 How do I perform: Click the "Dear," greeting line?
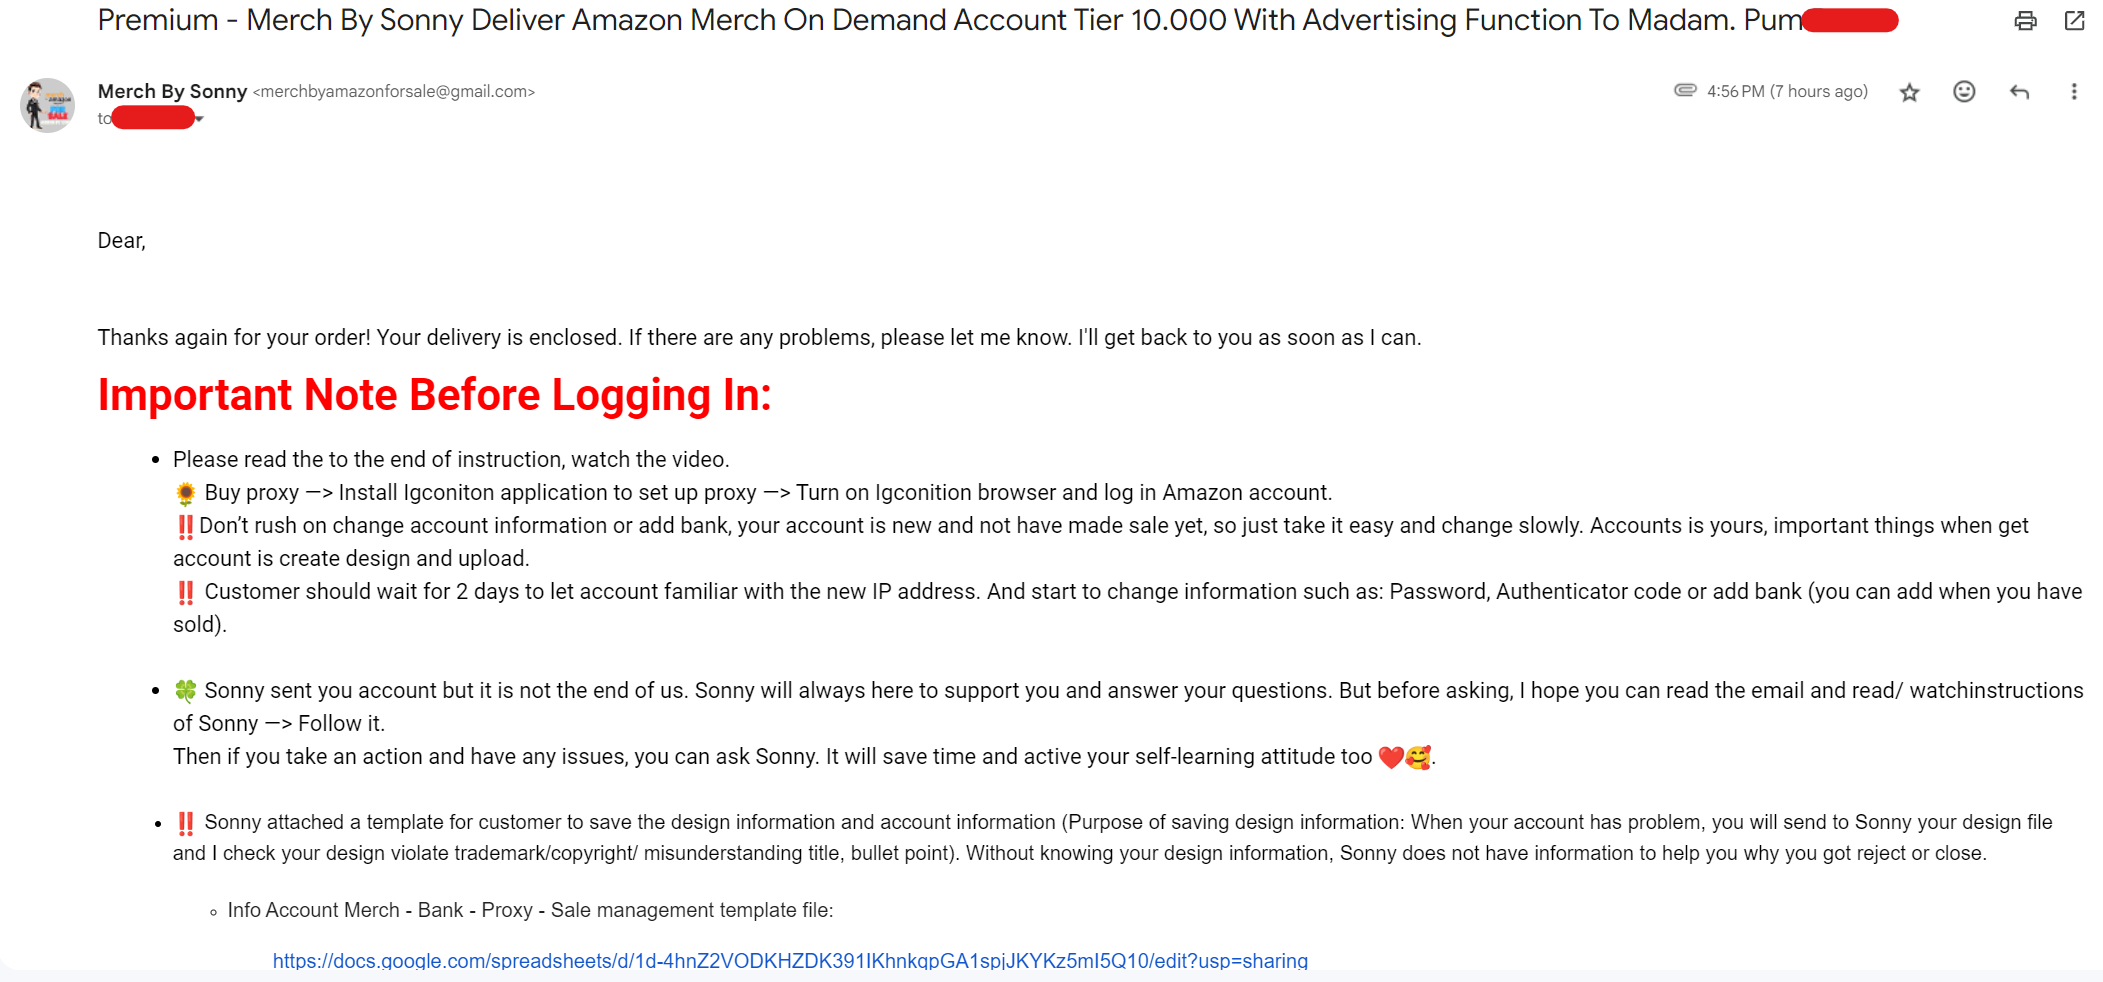click(122, 241)
